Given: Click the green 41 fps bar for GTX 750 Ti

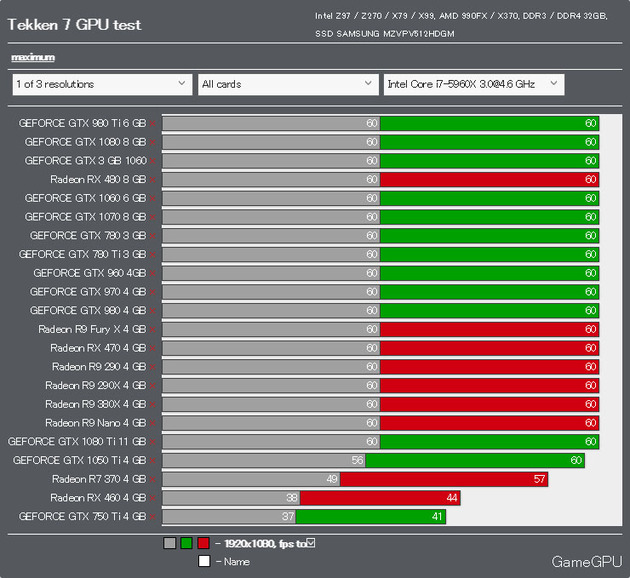Looking at the screenshot, I should (x=370, y=517).
